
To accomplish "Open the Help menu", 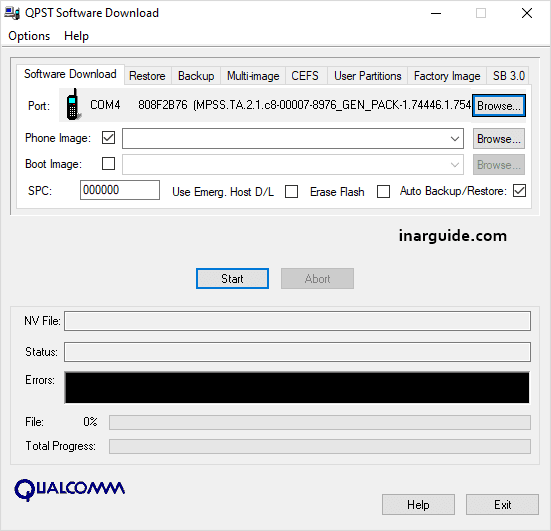I will click(76, 36).
